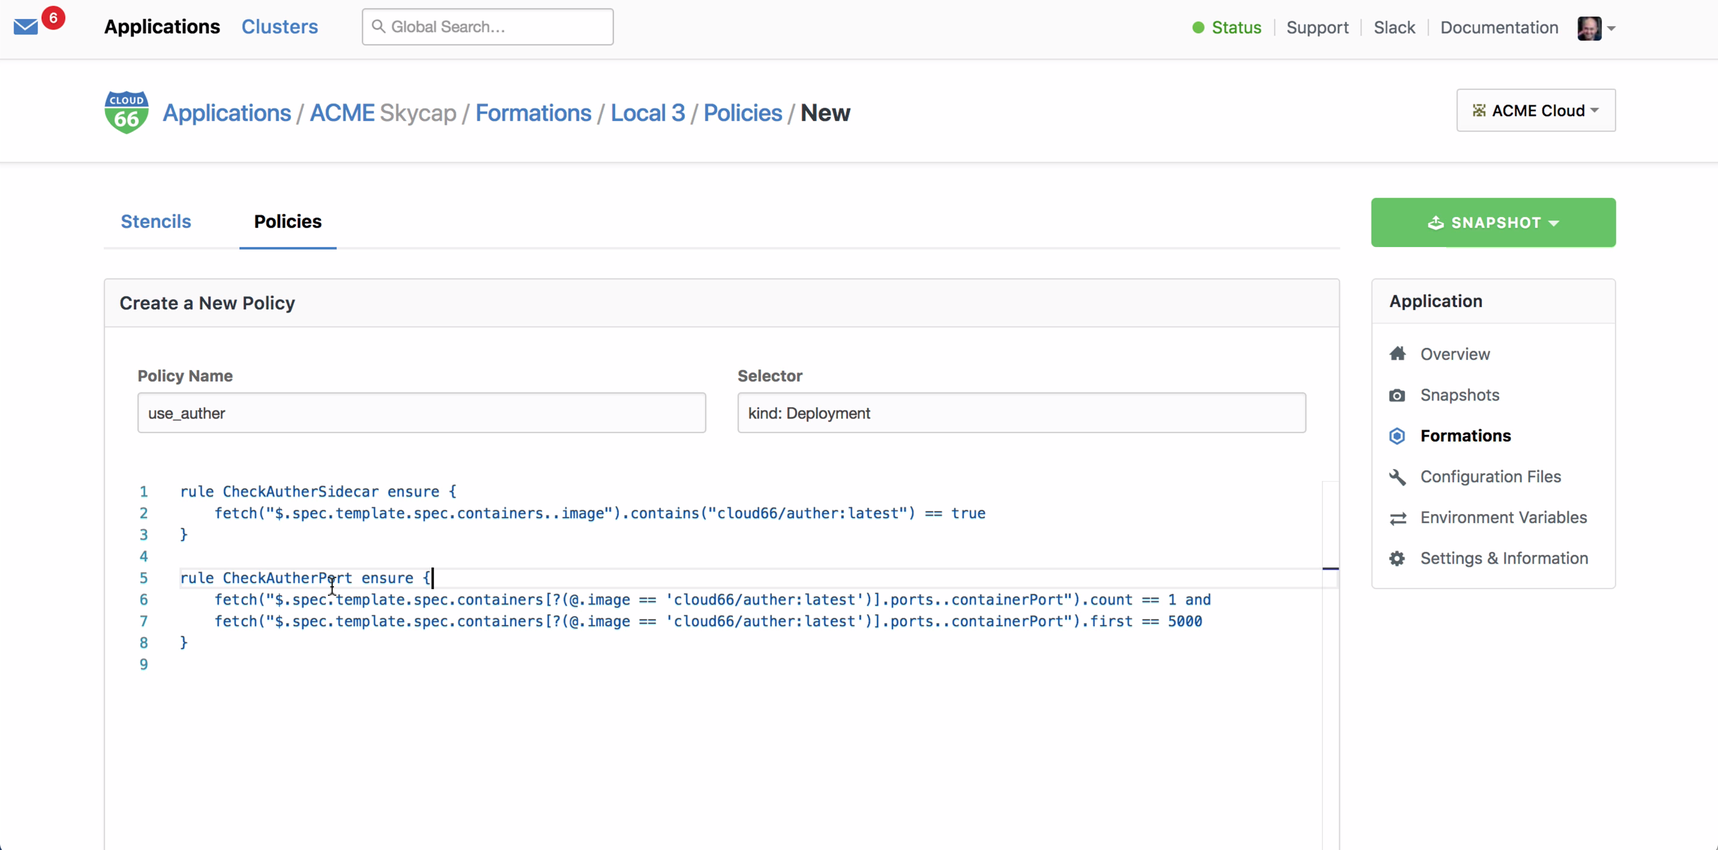Open Local 3 breadcrumb link
Image resolution: width=1718 pixels, height=850 pixels.
pyautogui.click(x=648, y=113)
